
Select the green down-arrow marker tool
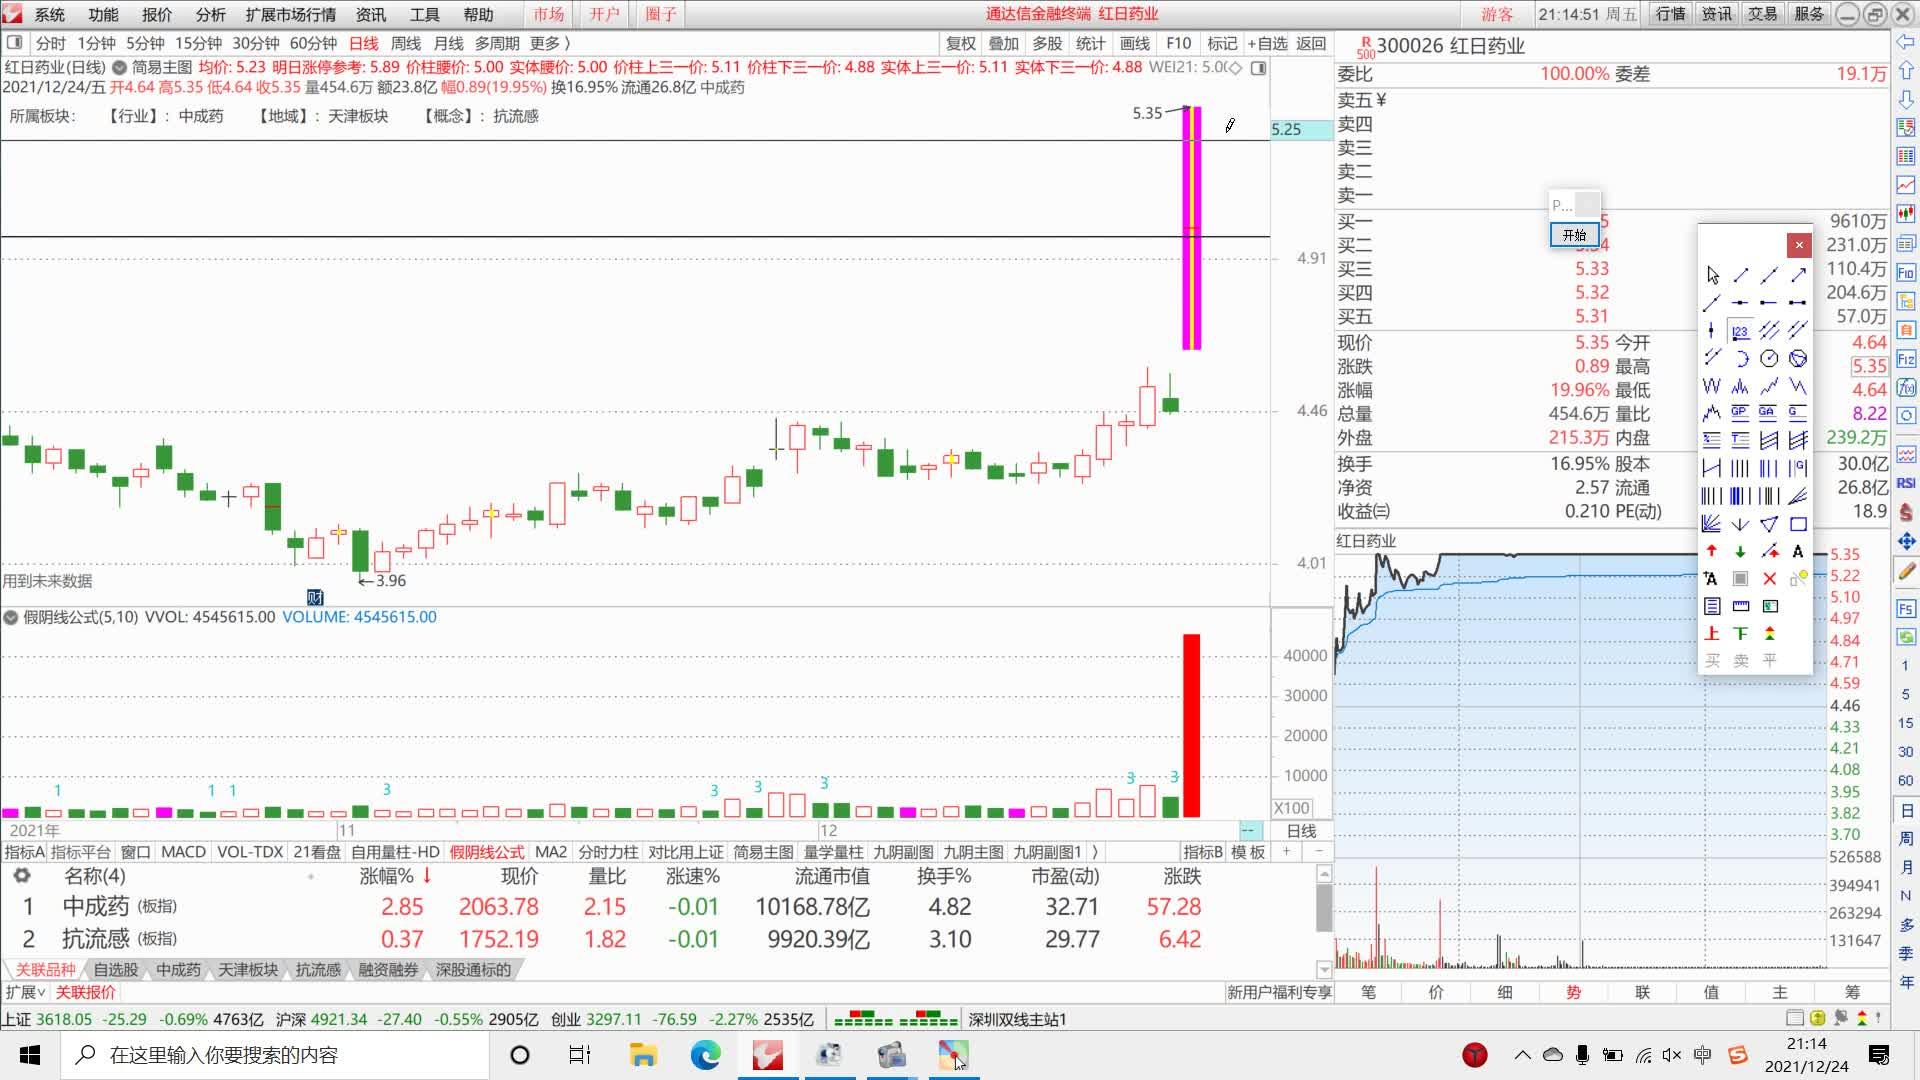(1740, 551)
